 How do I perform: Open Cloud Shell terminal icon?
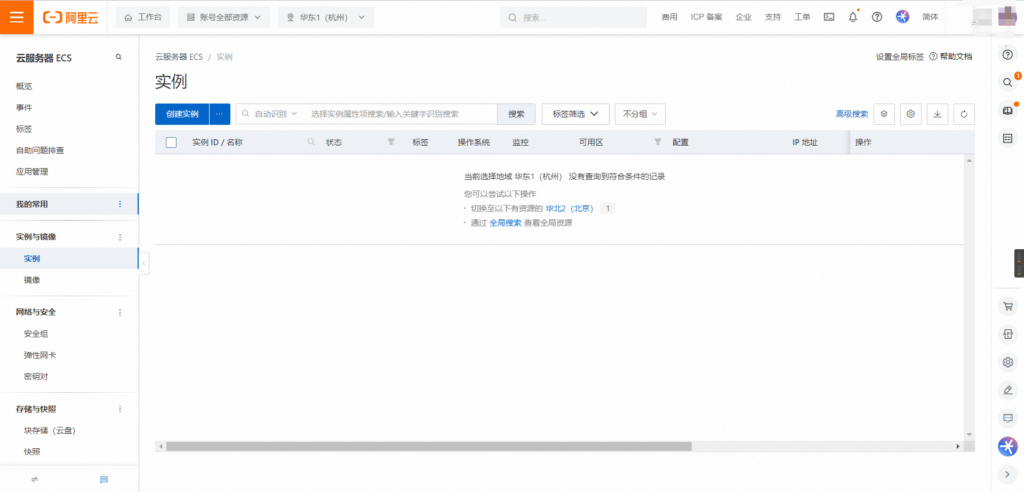829,17
